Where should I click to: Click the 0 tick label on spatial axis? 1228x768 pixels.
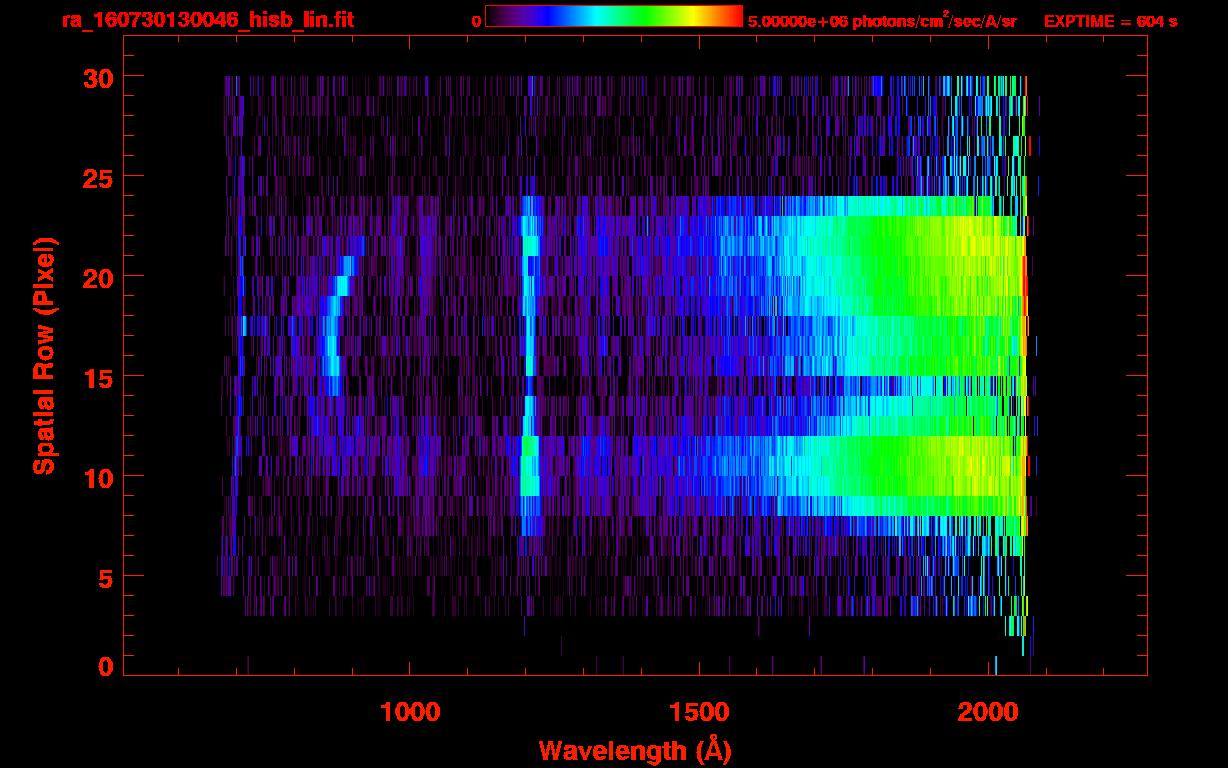click(104, 667)
